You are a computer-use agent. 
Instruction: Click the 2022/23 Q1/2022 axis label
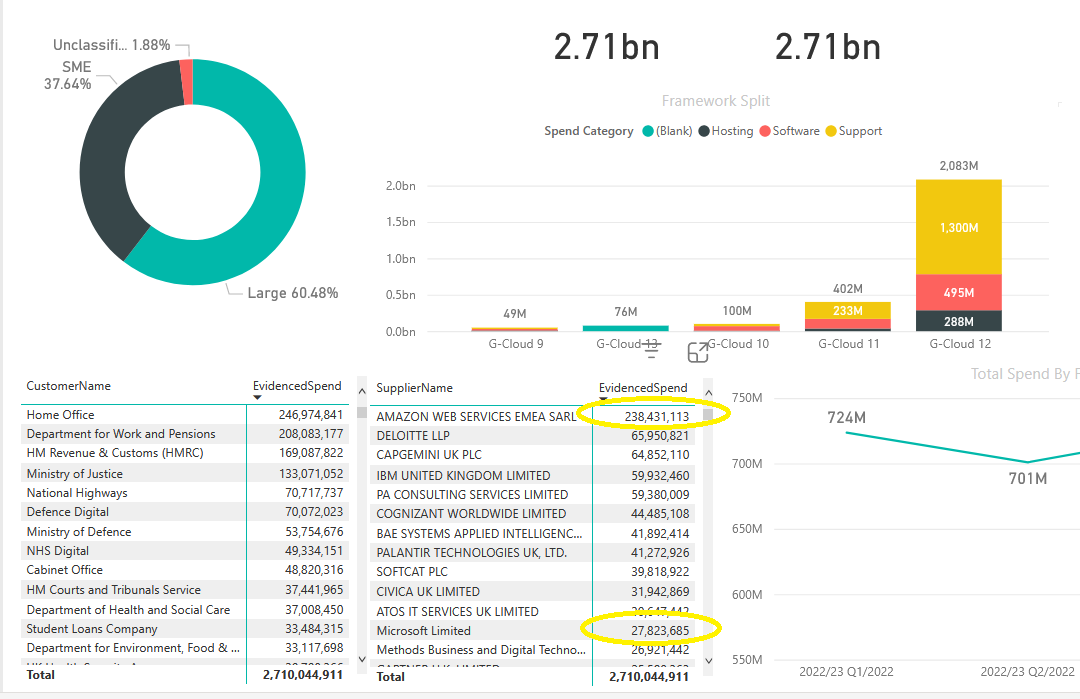pos(846,671)
